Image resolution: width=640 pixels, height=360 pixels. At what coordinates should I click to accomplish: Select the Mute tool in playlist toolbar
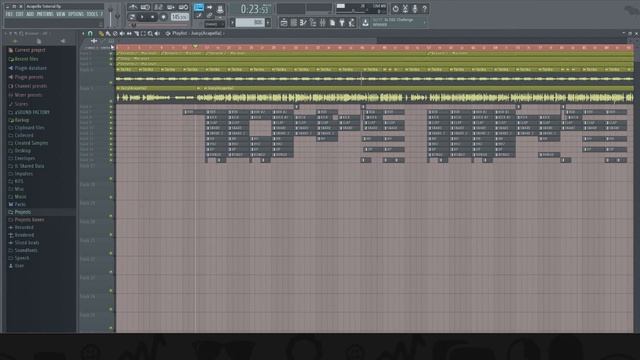pos(122,33)
